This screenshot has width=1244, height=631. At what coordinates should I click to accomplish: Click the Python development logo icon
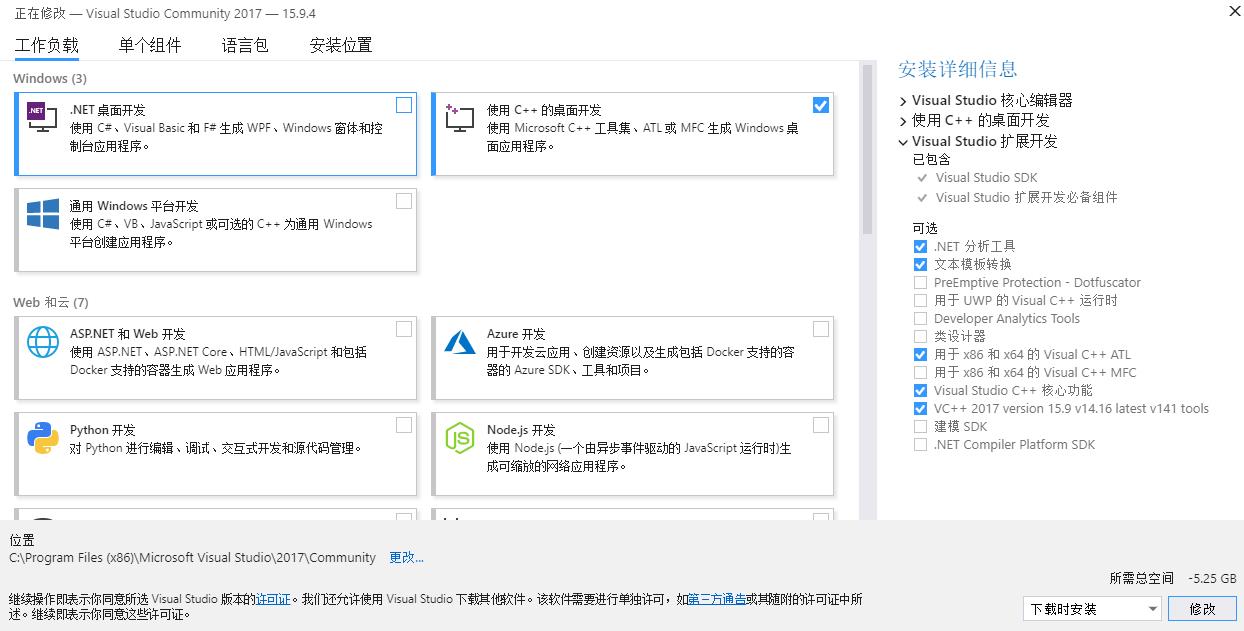[42, 438]
